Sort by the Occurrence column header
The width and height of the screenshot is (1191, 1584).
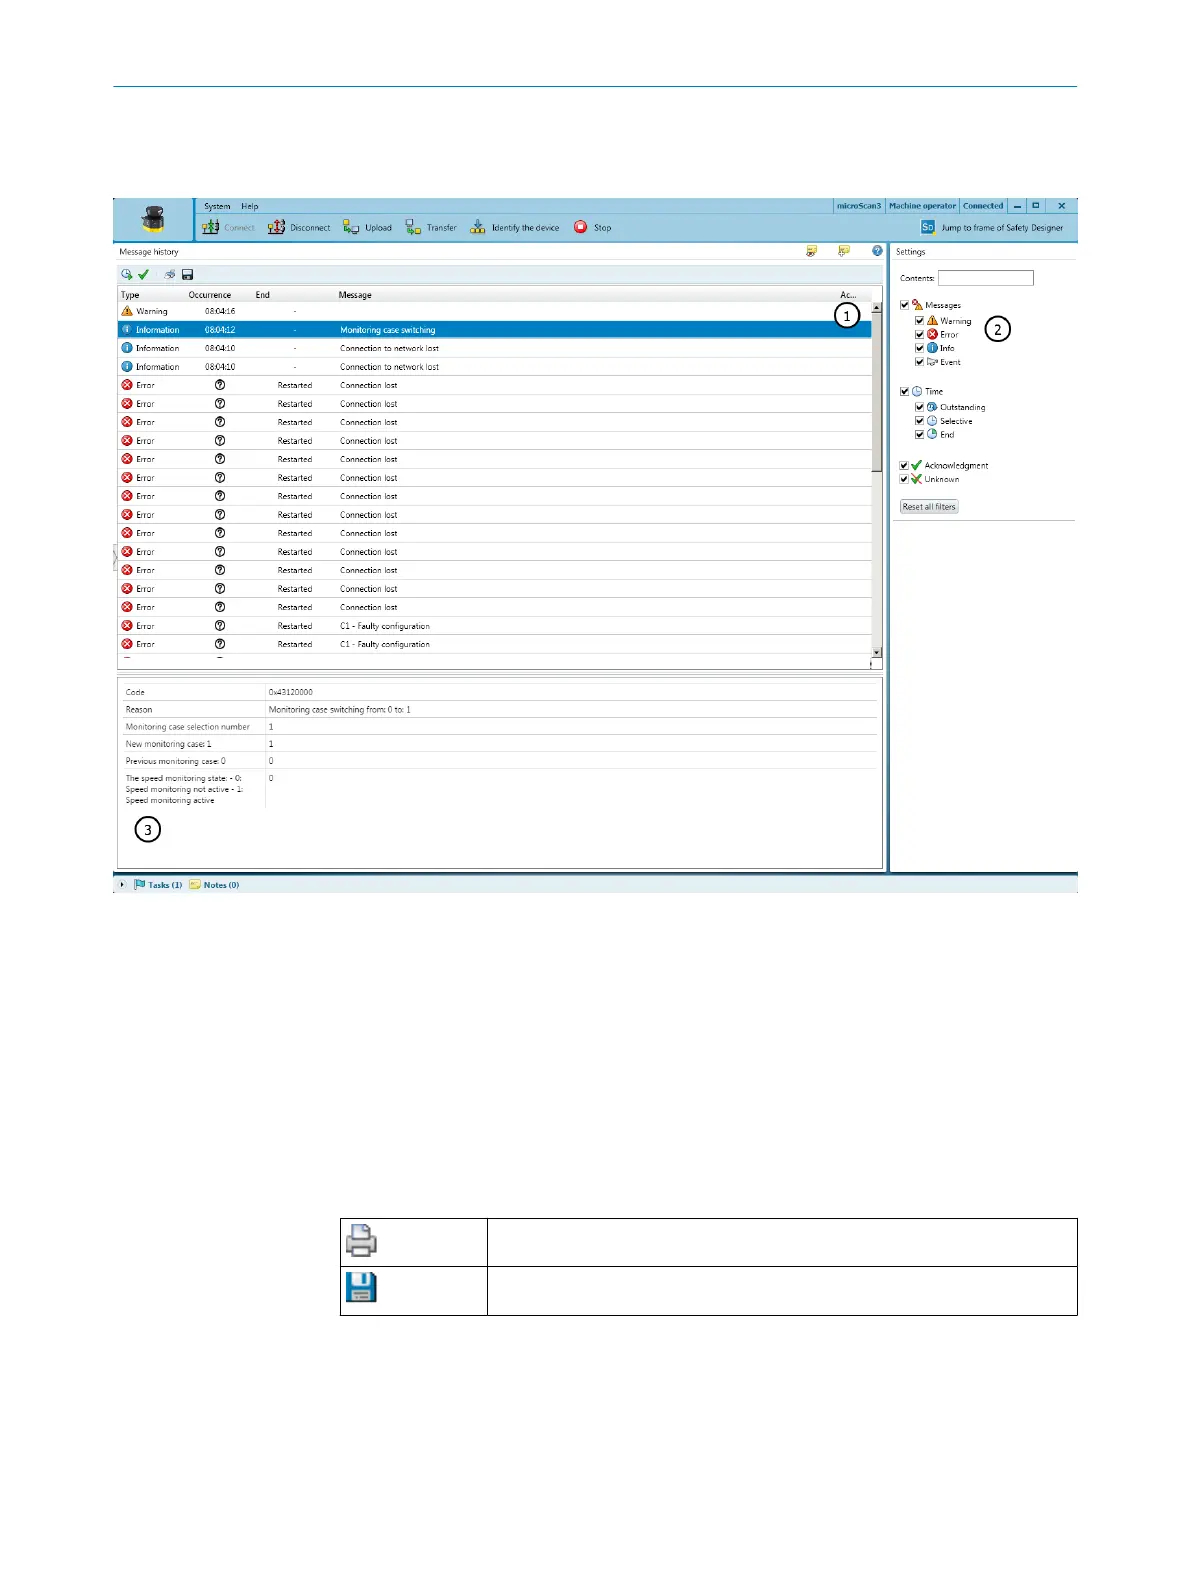(210, 295)
